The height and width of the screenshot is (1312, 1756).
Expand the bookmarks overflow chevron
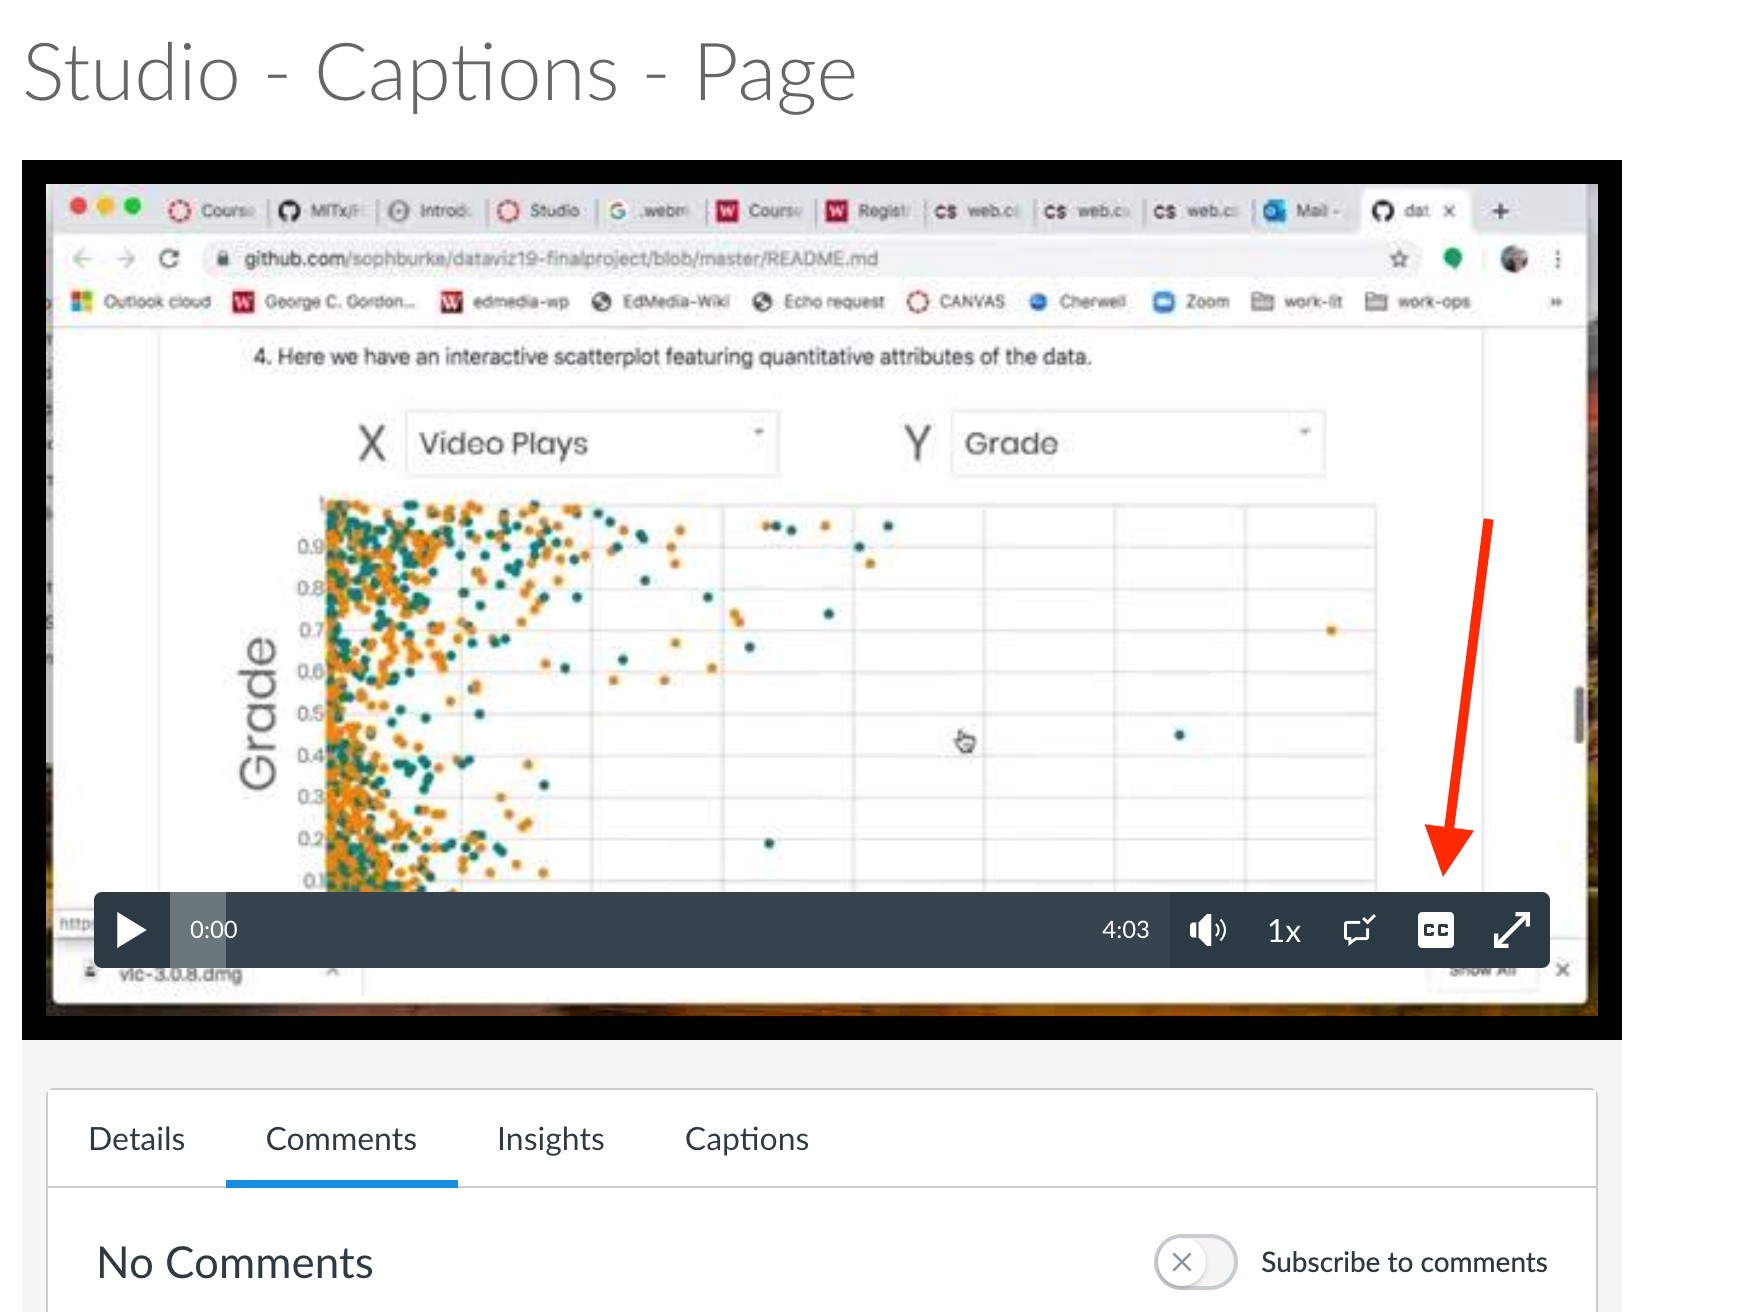click(x=1556, y=302)
